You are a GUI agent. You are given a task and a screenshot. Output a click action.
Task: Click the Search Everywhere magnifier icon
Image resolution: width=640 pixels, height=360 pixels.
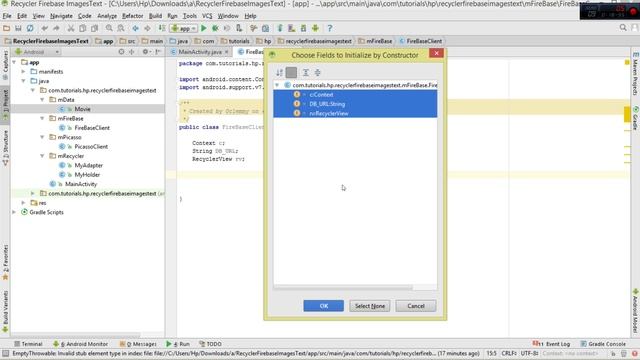click(x=623, y=28)
